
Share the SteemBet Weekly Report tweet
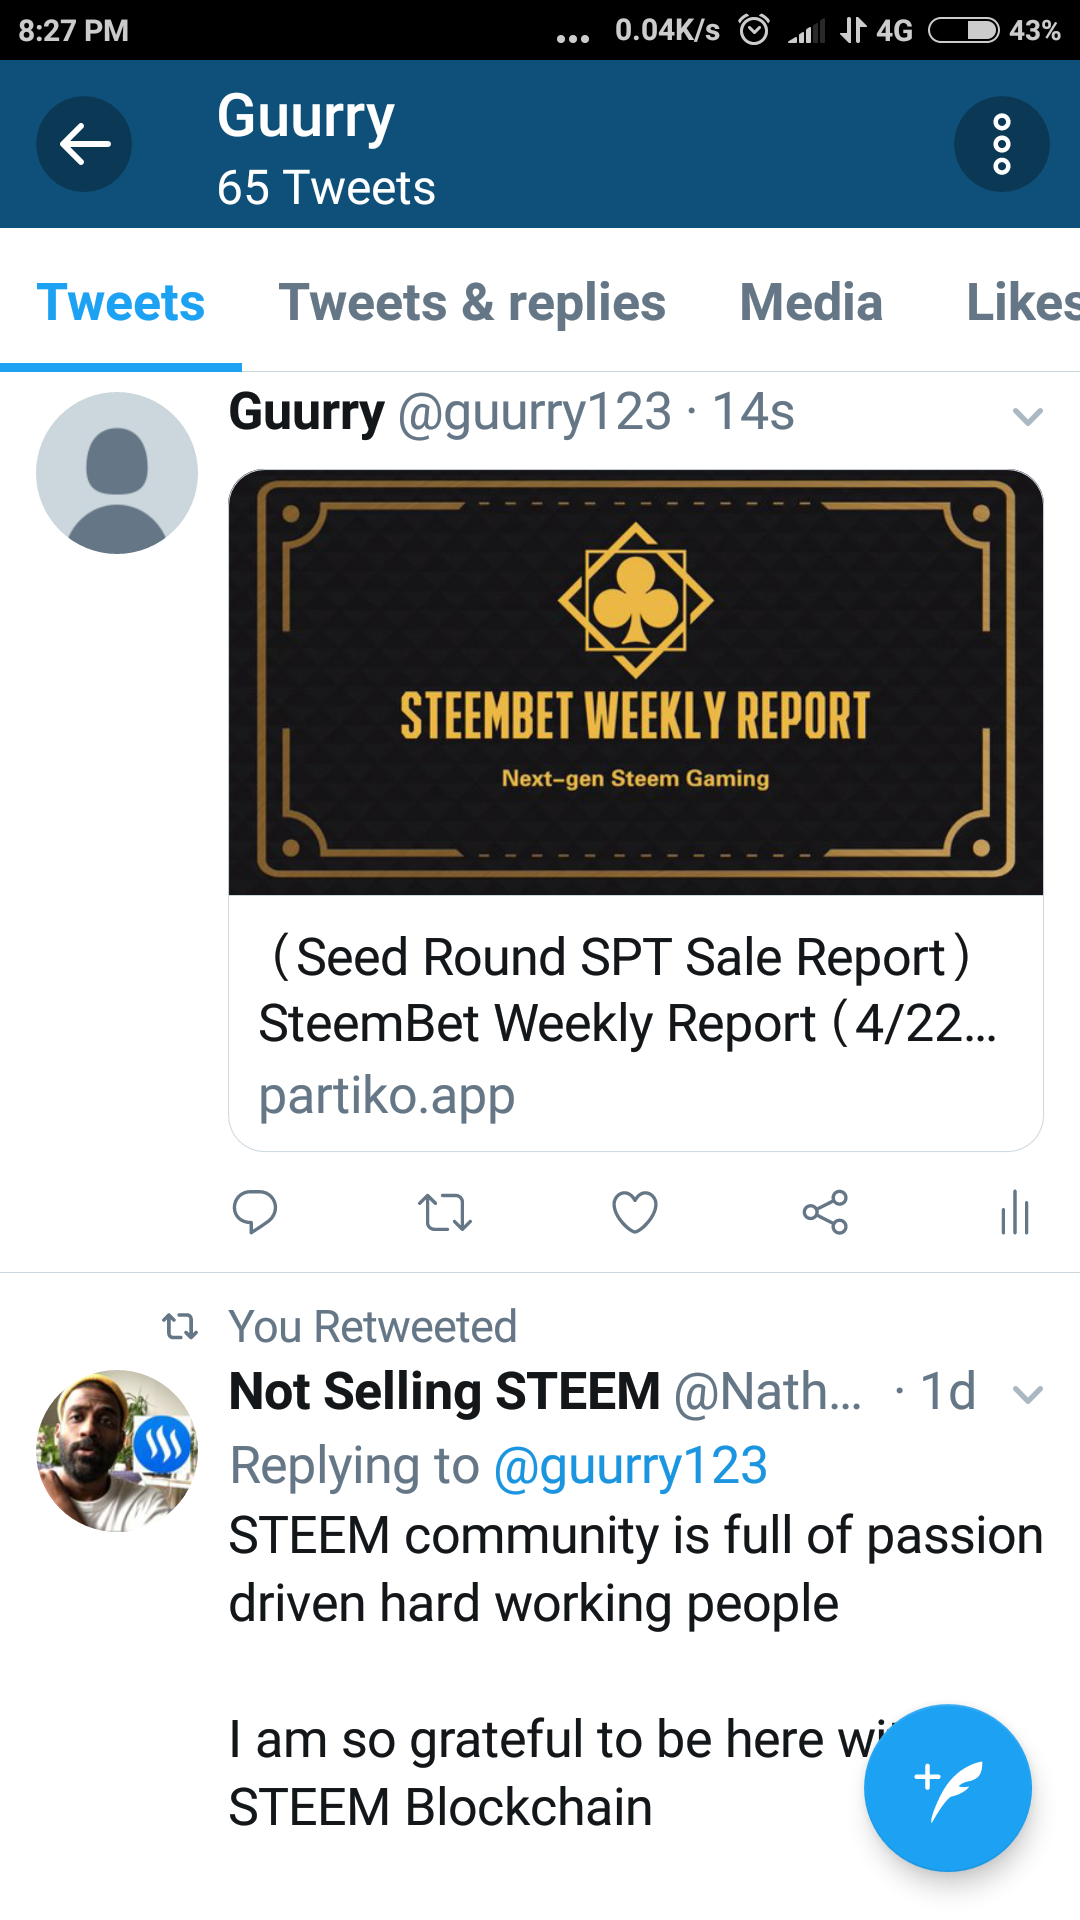click(825, 1212)
